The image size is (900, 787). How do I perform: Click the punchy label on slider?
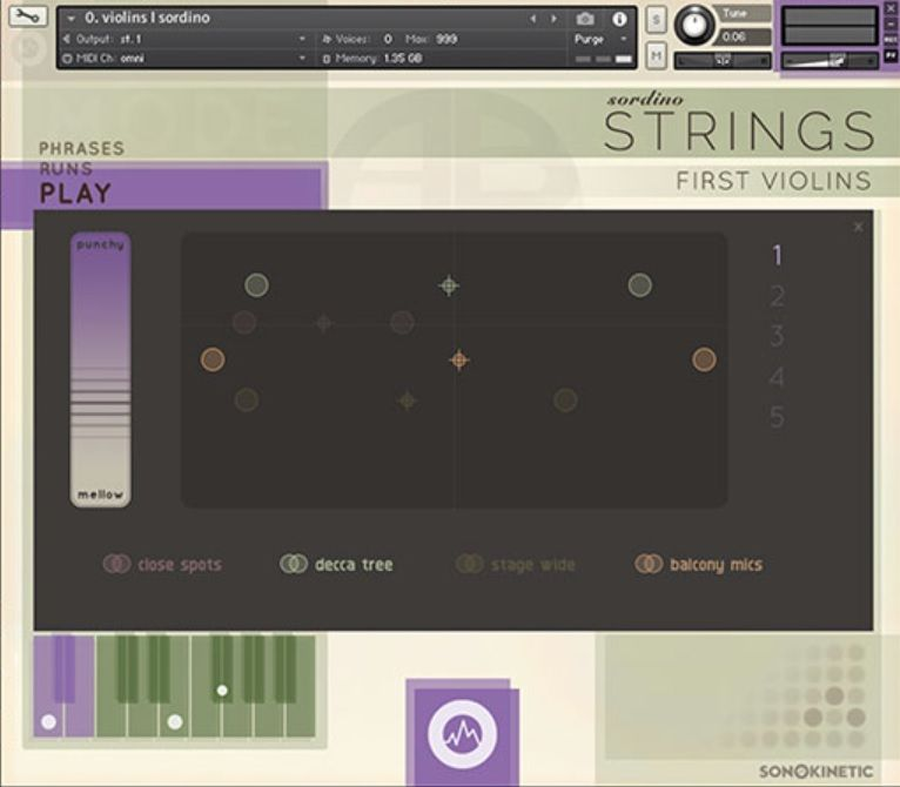[x=100, y=245]
